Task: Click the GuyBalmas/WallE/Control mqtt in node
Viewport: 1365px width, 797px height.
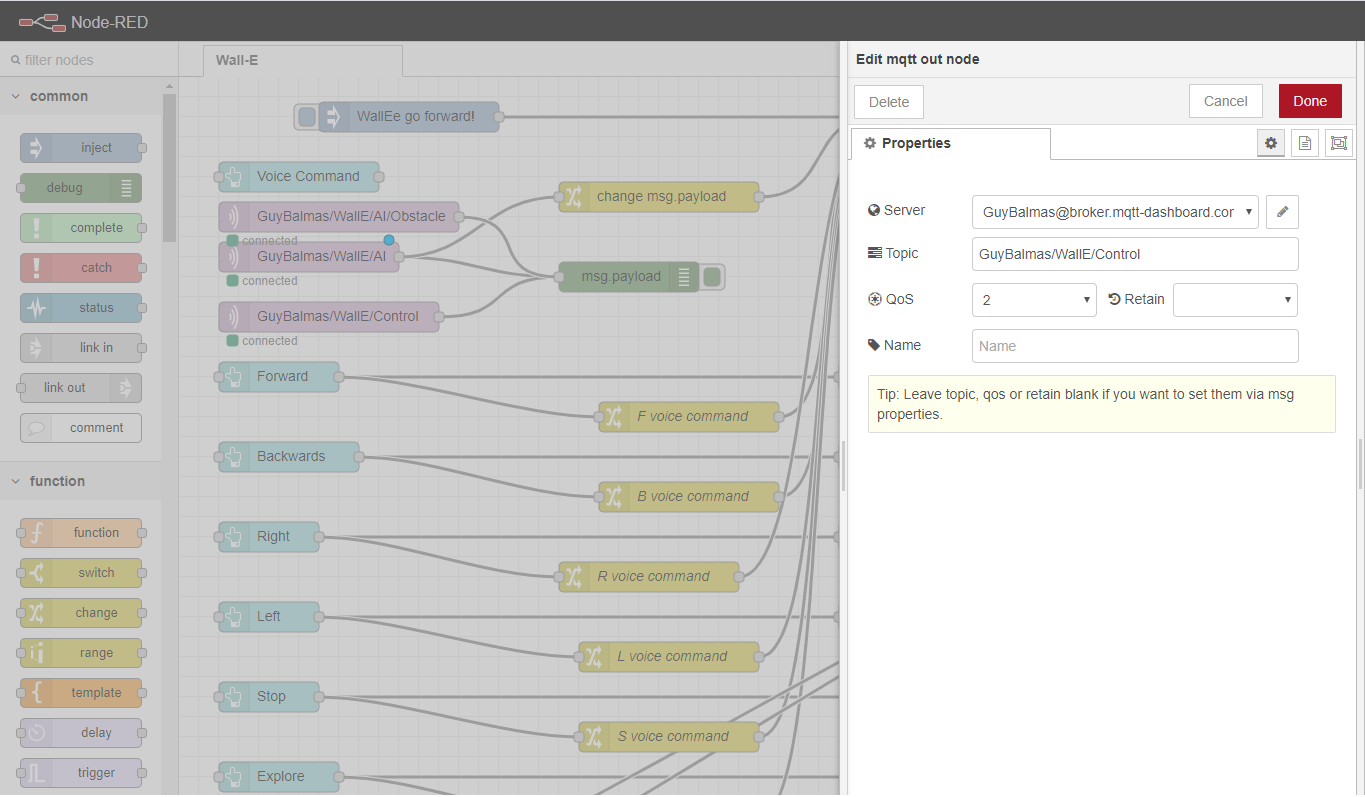Action: [329, 316]
